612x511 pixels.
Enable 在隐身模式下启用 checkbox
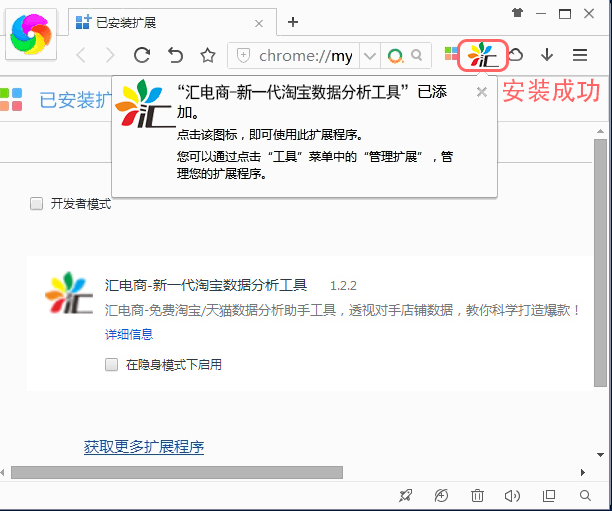coord(111,365)
